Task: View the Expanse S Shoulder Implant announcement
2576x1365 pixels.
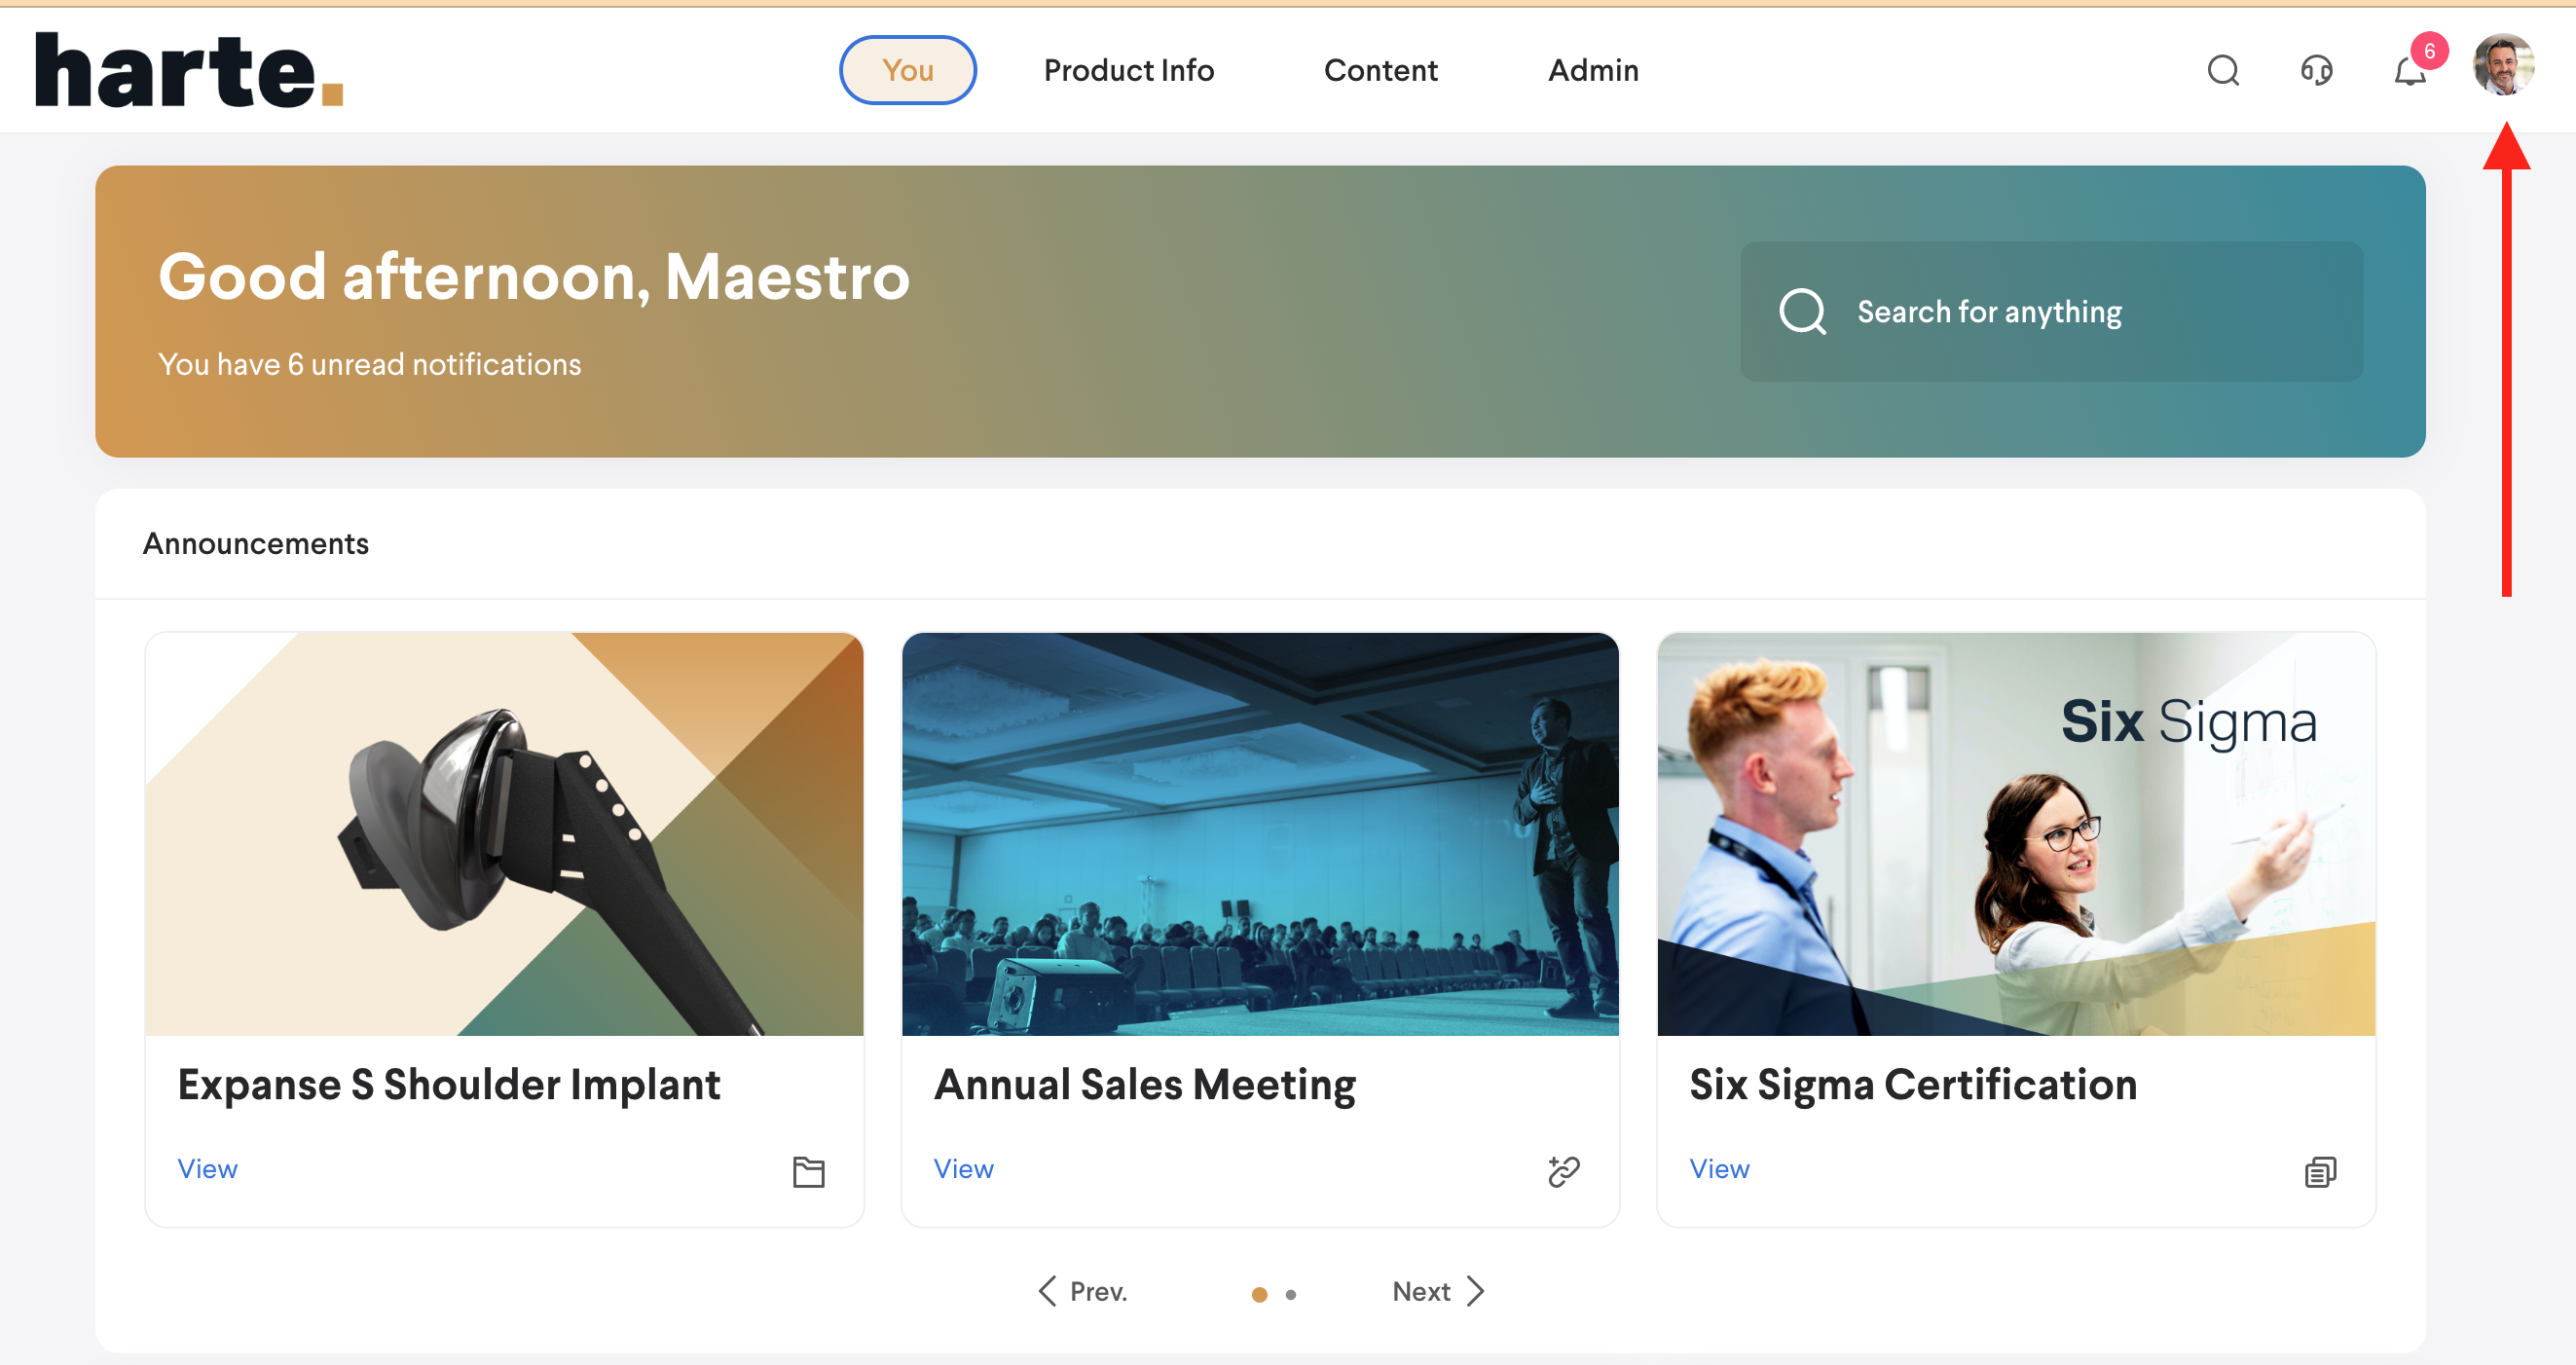Action: [x=207, y=1169]
